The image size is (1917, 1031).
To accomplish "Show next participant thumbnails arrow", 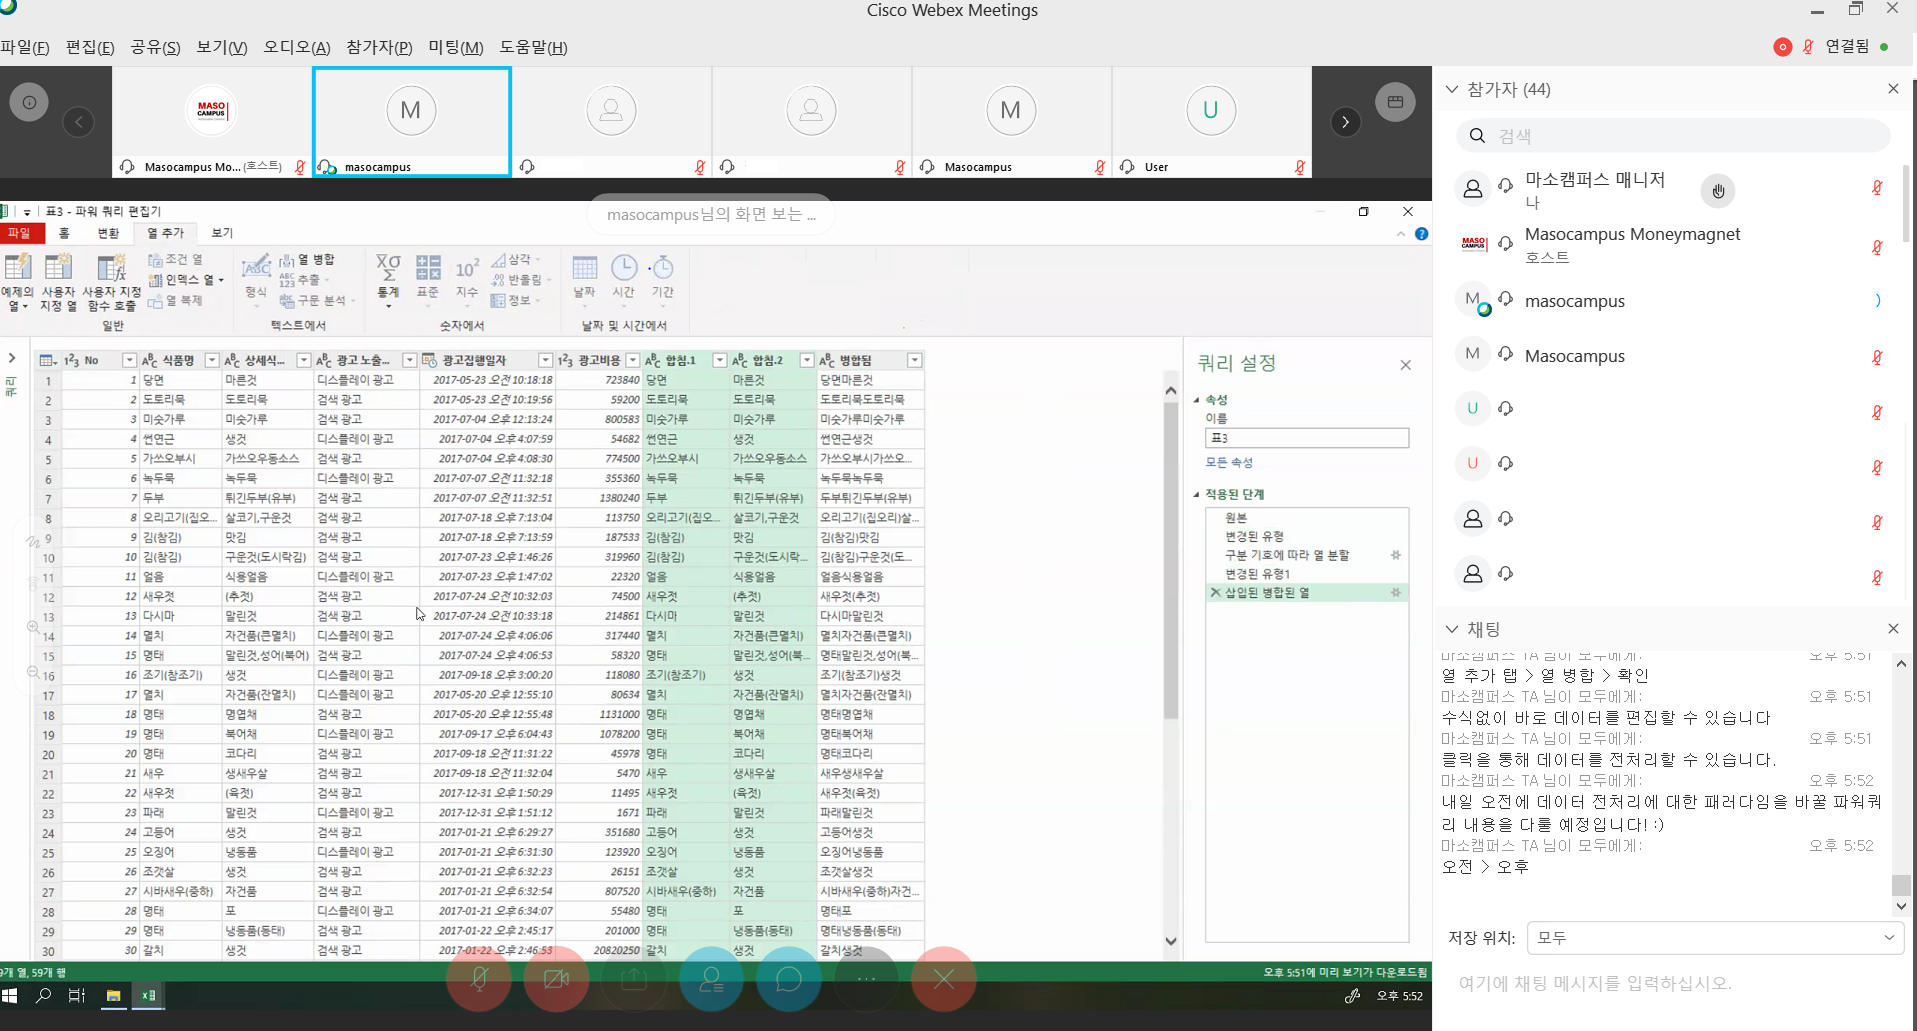I will coord(1345,122).
